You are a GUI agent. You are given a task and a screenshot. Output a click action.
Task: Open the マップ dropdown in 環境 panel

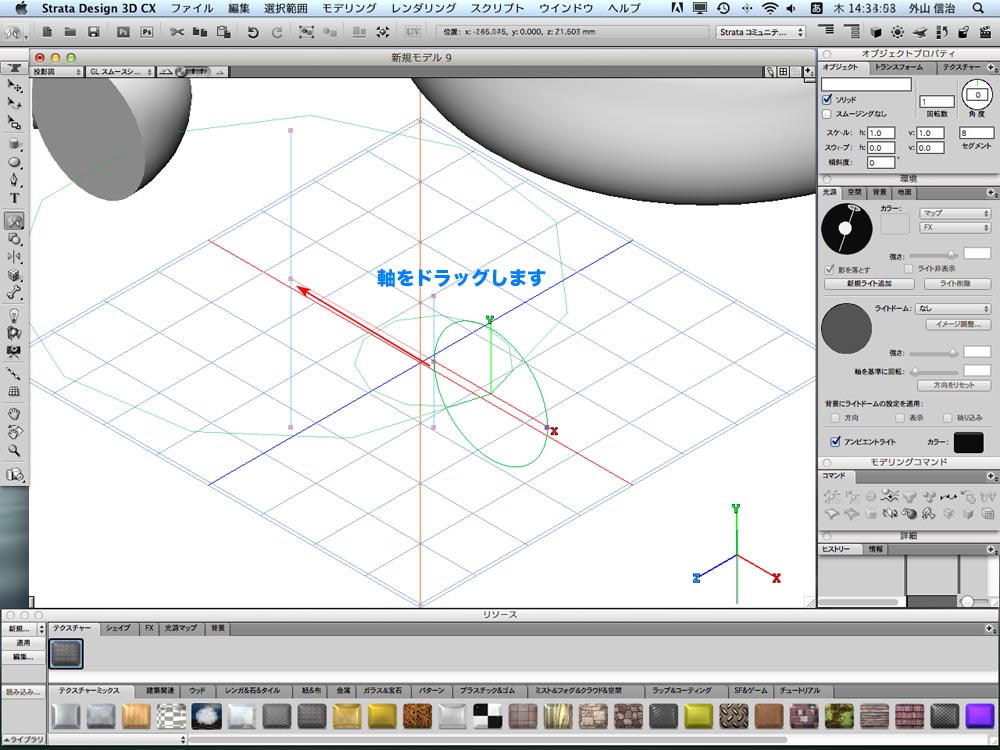(954, 213)
